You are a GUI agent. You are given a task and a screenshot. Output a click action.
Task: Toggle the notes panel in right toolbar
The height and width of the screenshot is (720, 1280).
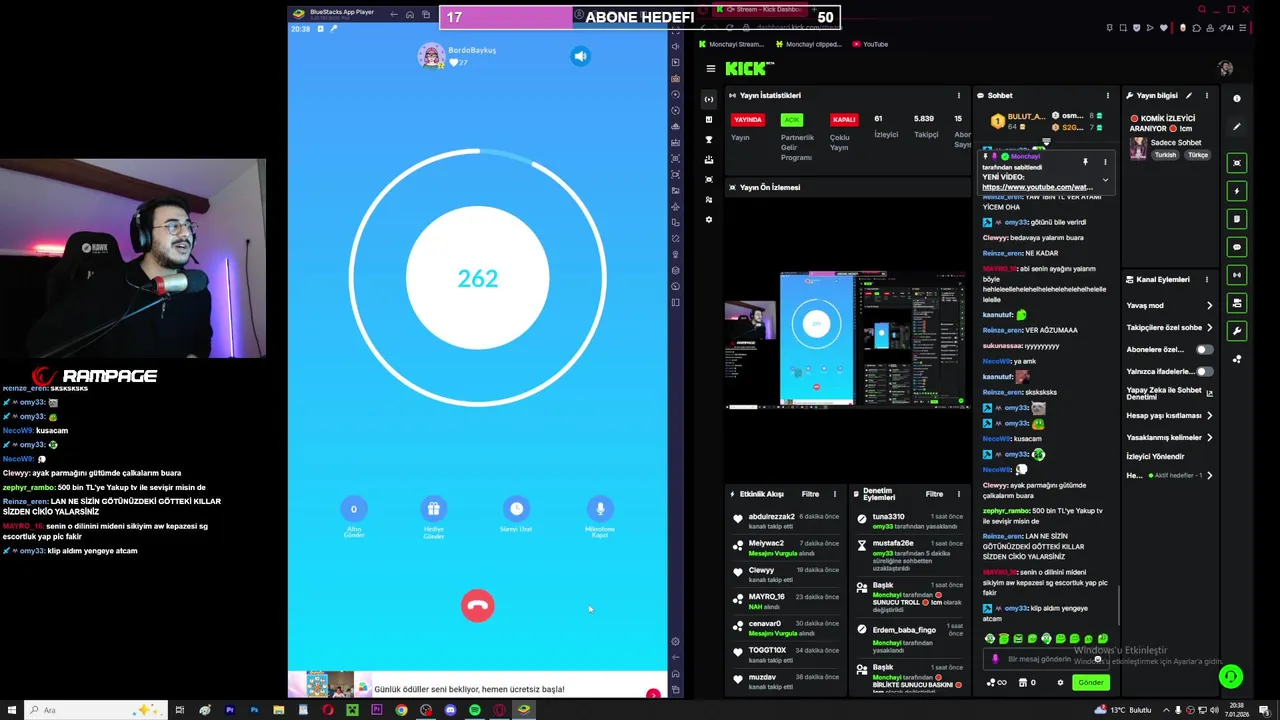(1237, 219)
